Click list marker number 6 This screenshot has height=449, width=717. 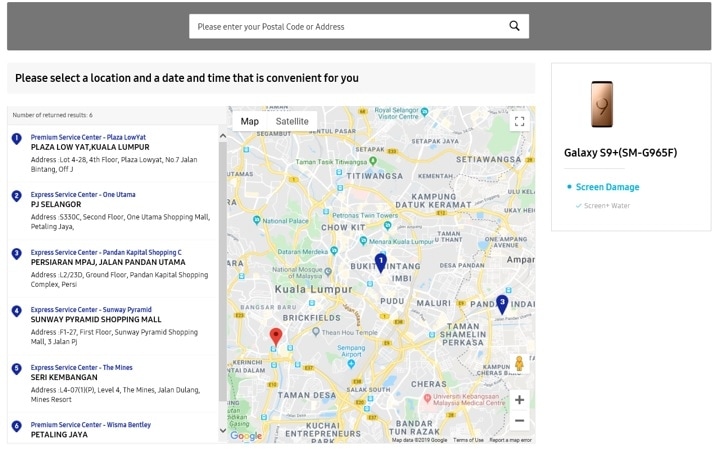click(16, 426)
